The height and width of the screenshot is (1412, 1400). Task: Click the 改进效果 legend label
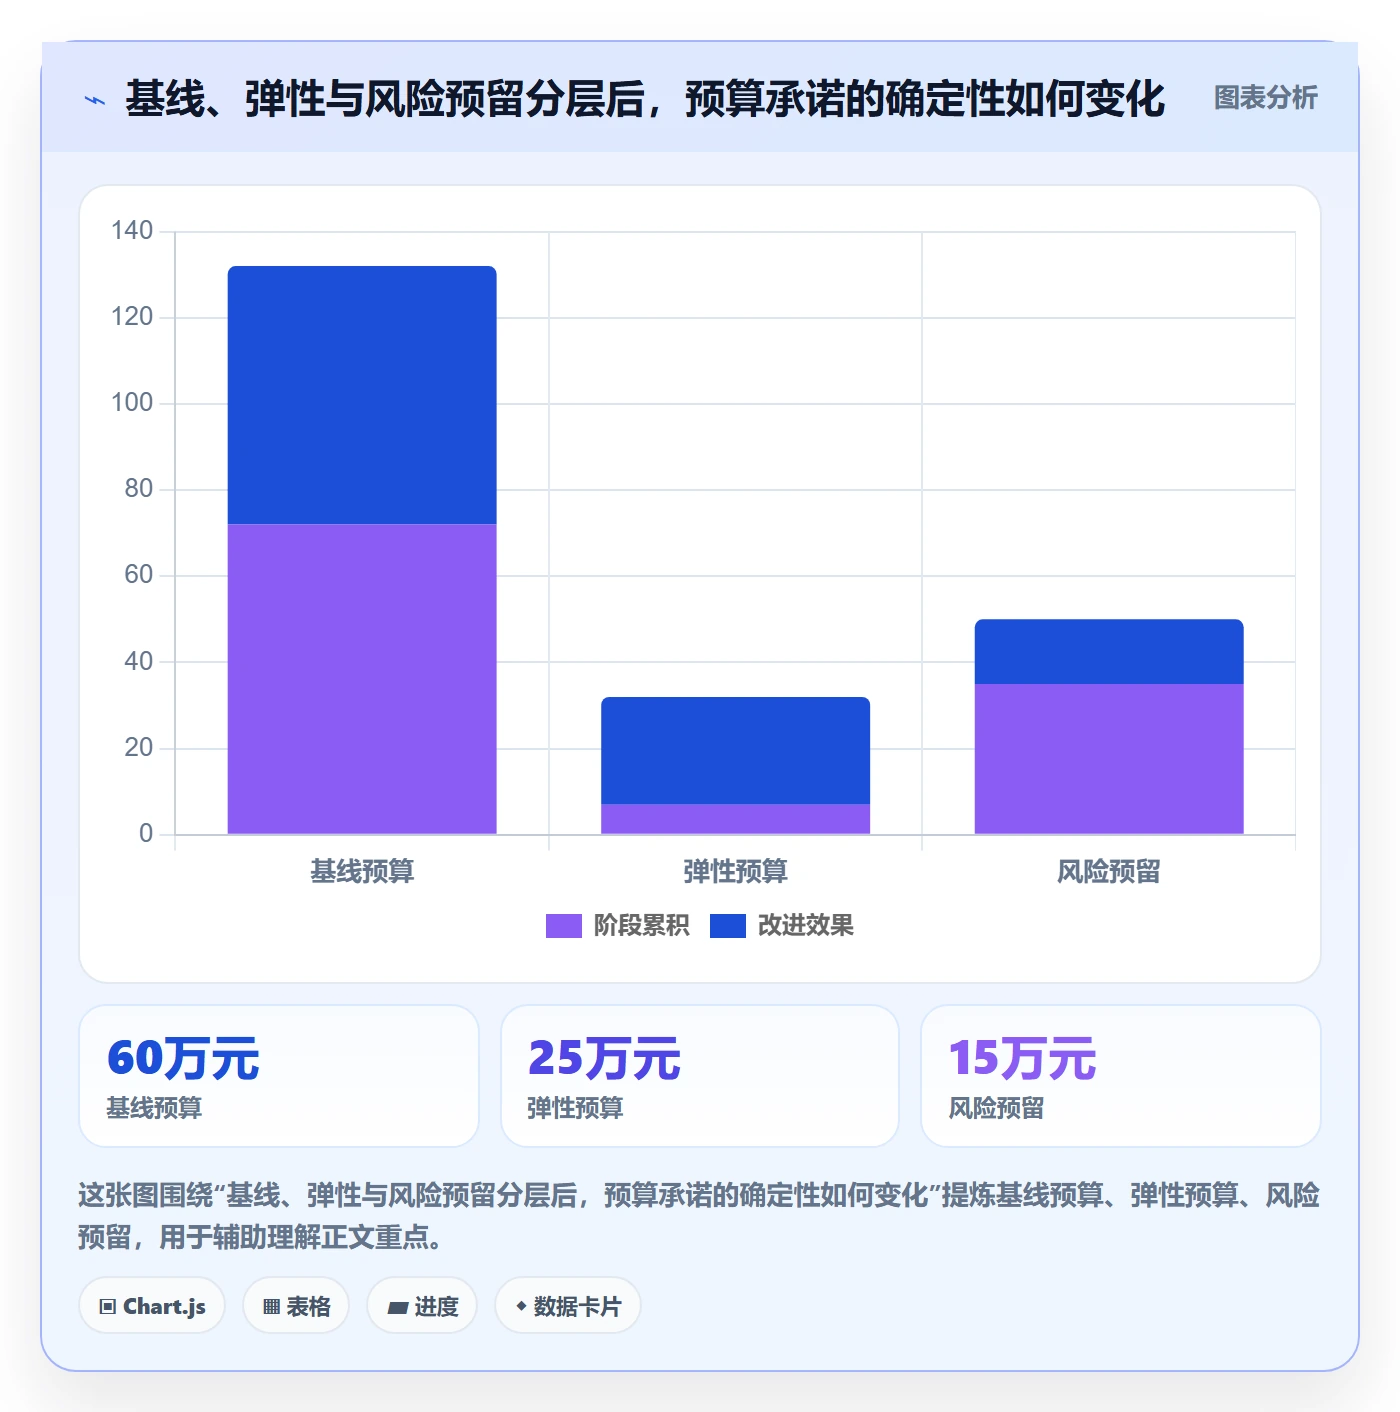[x=805, y=926]
